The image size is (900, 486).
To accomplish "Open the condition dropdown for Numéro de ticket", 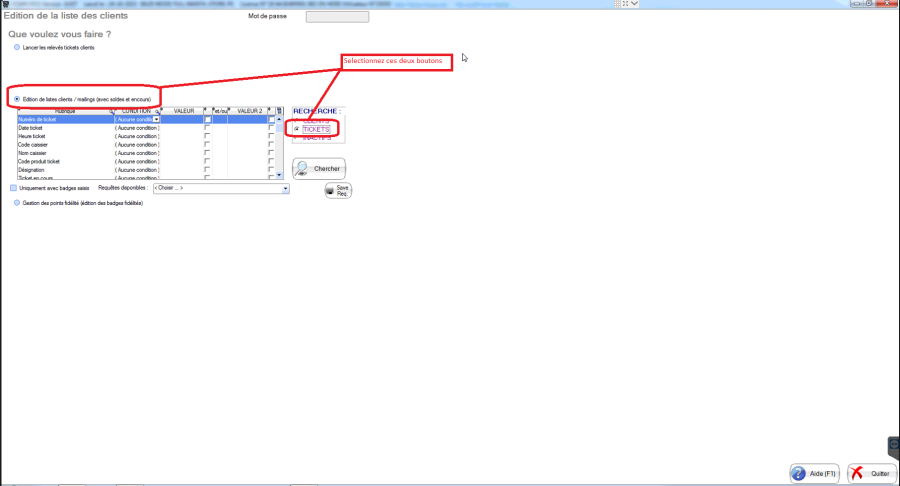I will 156,119.
